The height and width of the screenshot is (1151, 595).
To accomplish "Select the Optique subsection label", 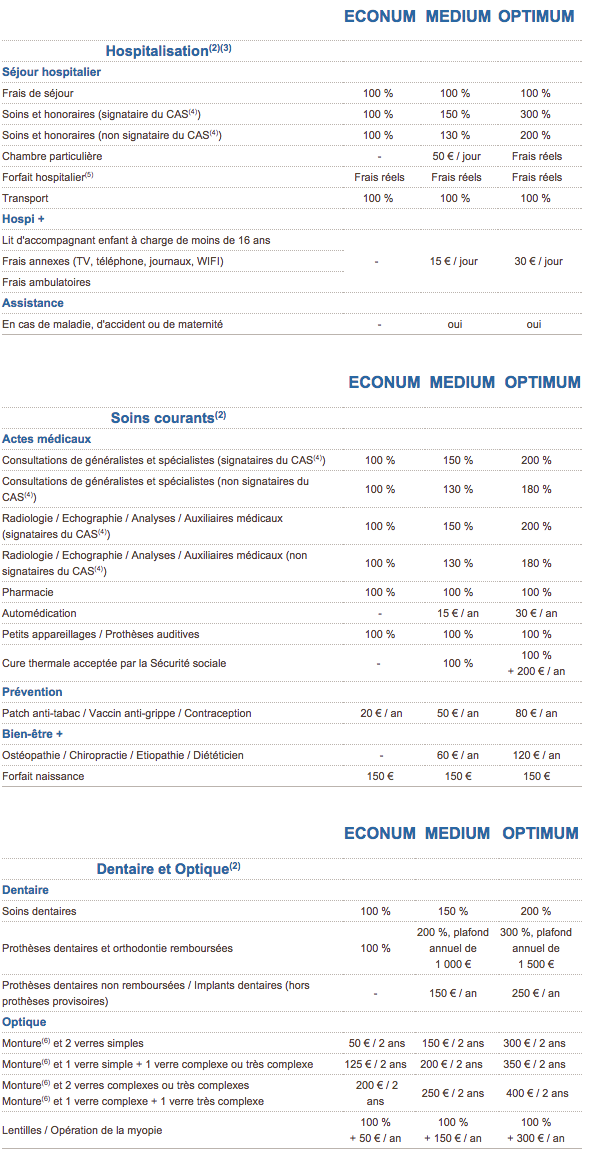I will [x=24, y=1021].
